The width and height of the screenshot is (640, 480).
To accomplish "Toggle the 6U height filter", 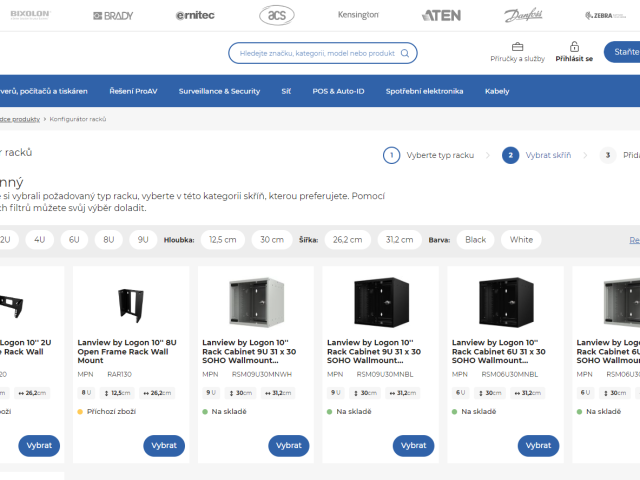I will 74,240.
